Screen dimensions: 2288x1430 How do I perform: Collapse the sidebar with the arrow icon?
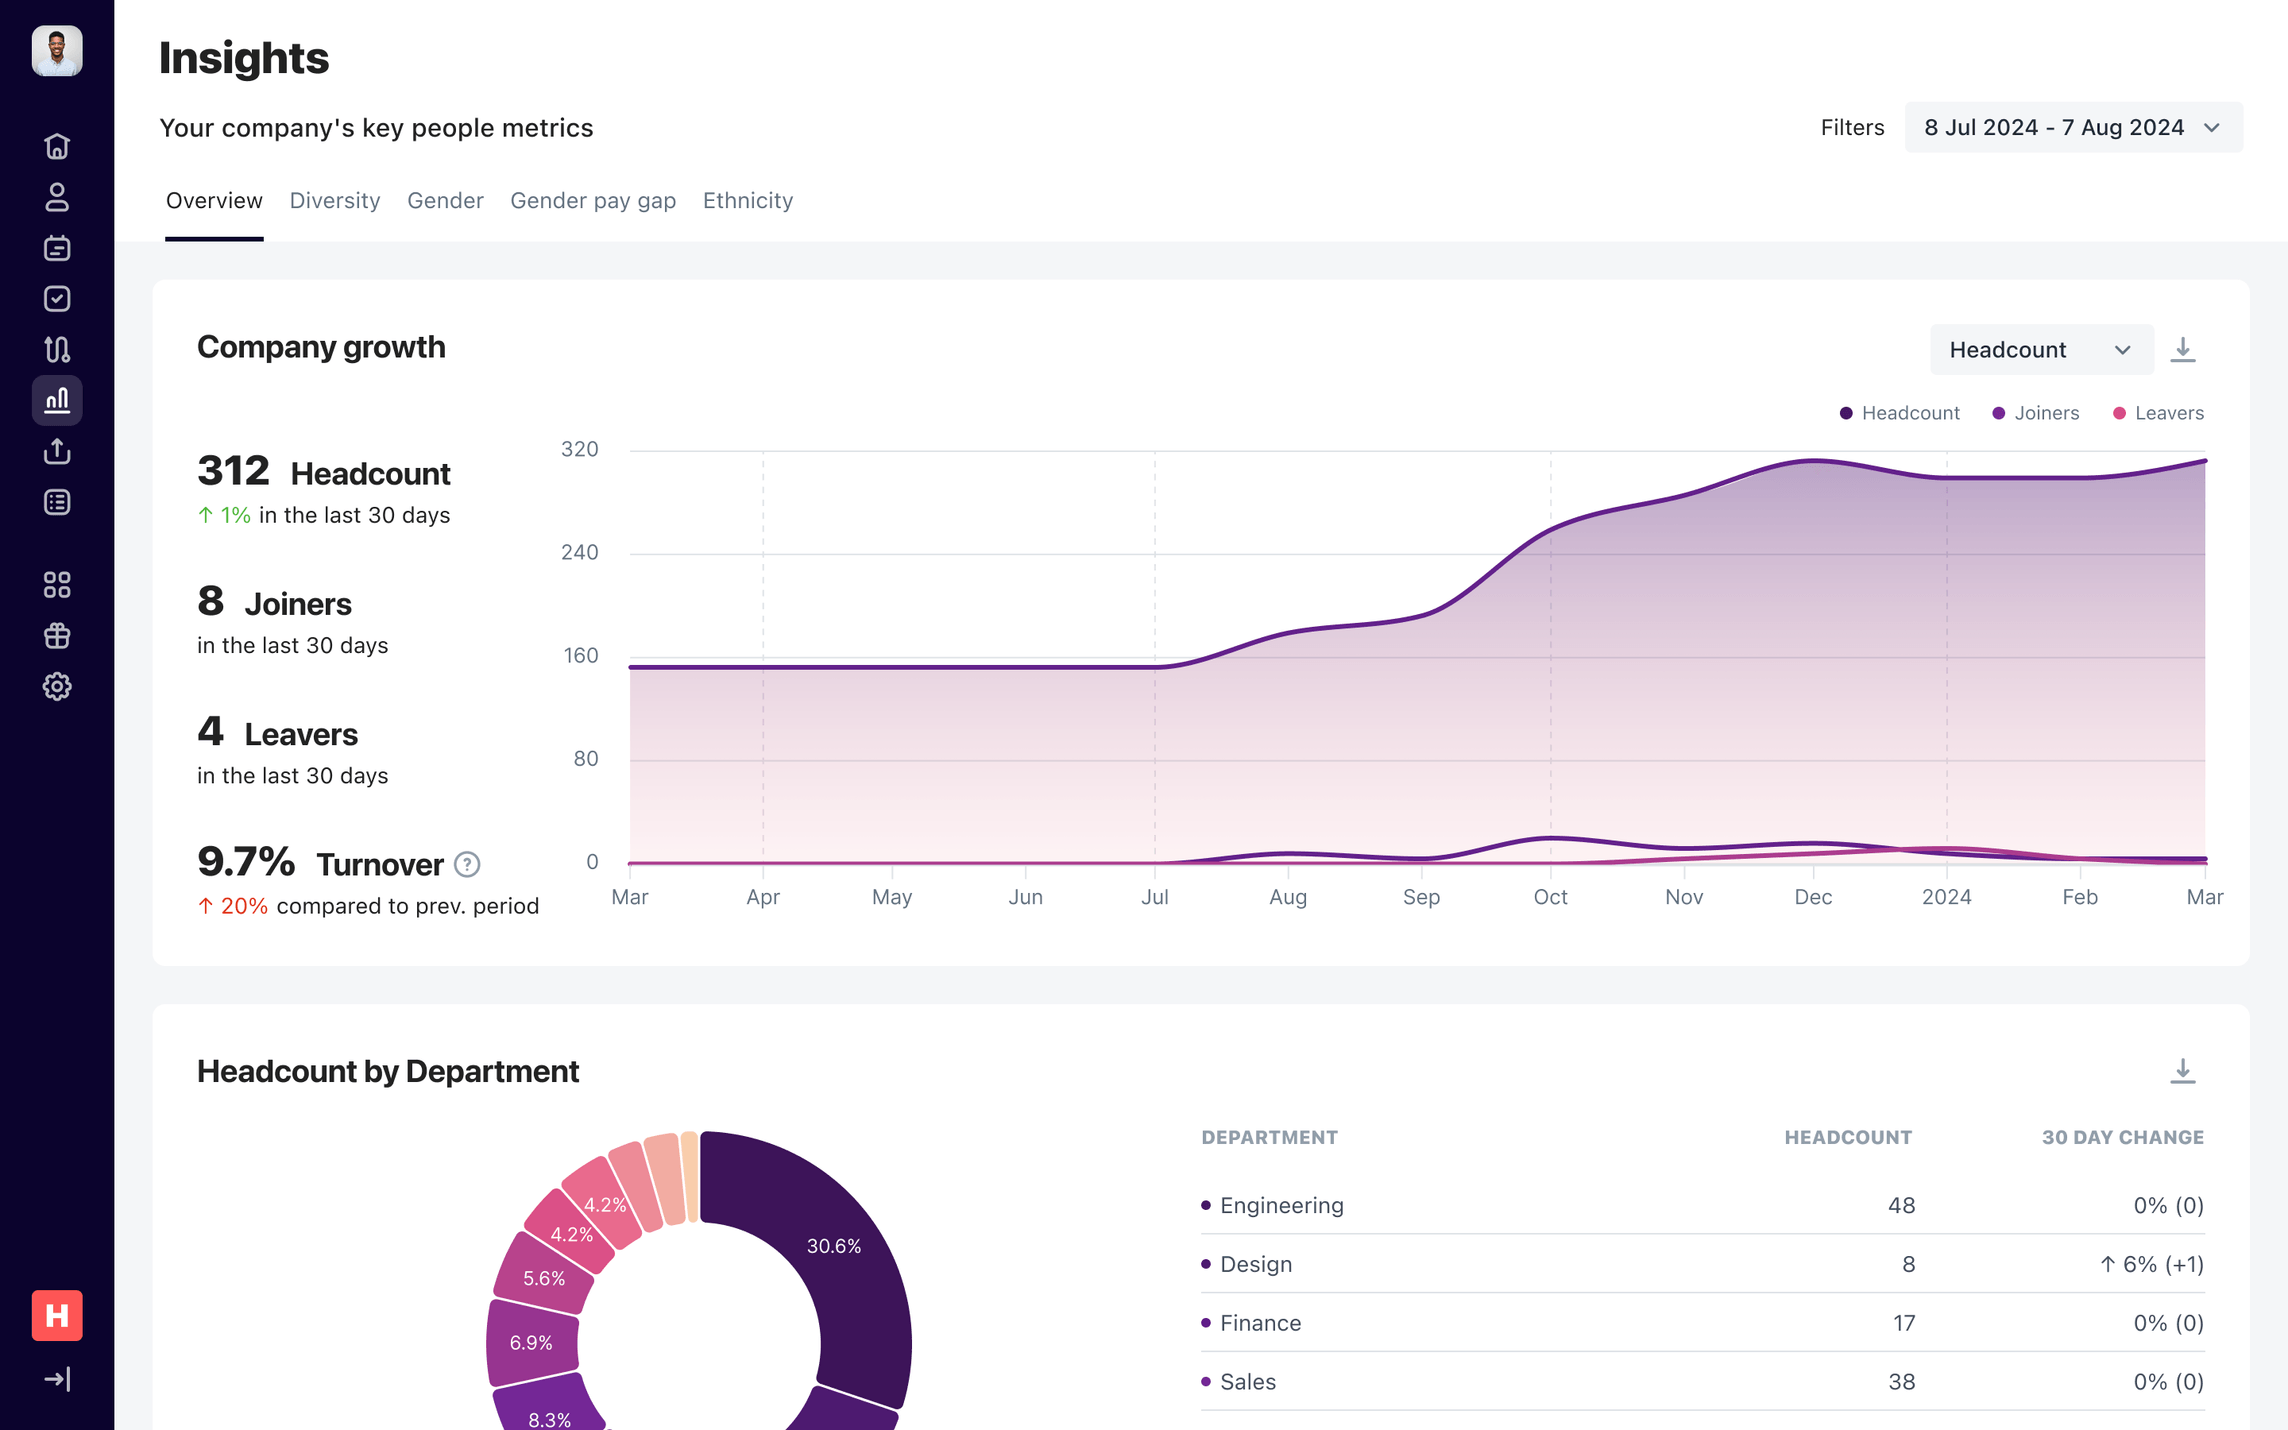pyautogui.click(x=57, y=1378)
